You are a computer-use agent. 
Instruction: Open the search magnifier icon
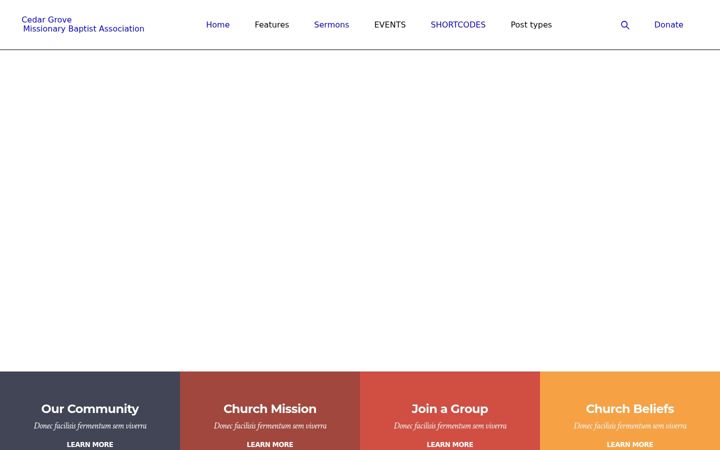coord(624,25)
